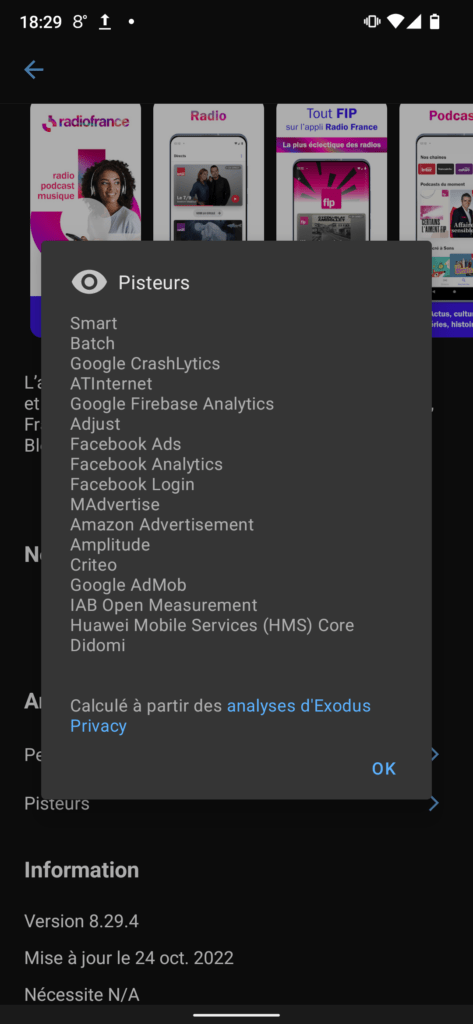Select the Google Firebase Analytics tracker entry
473x1024 pixels.
[172, 404]
